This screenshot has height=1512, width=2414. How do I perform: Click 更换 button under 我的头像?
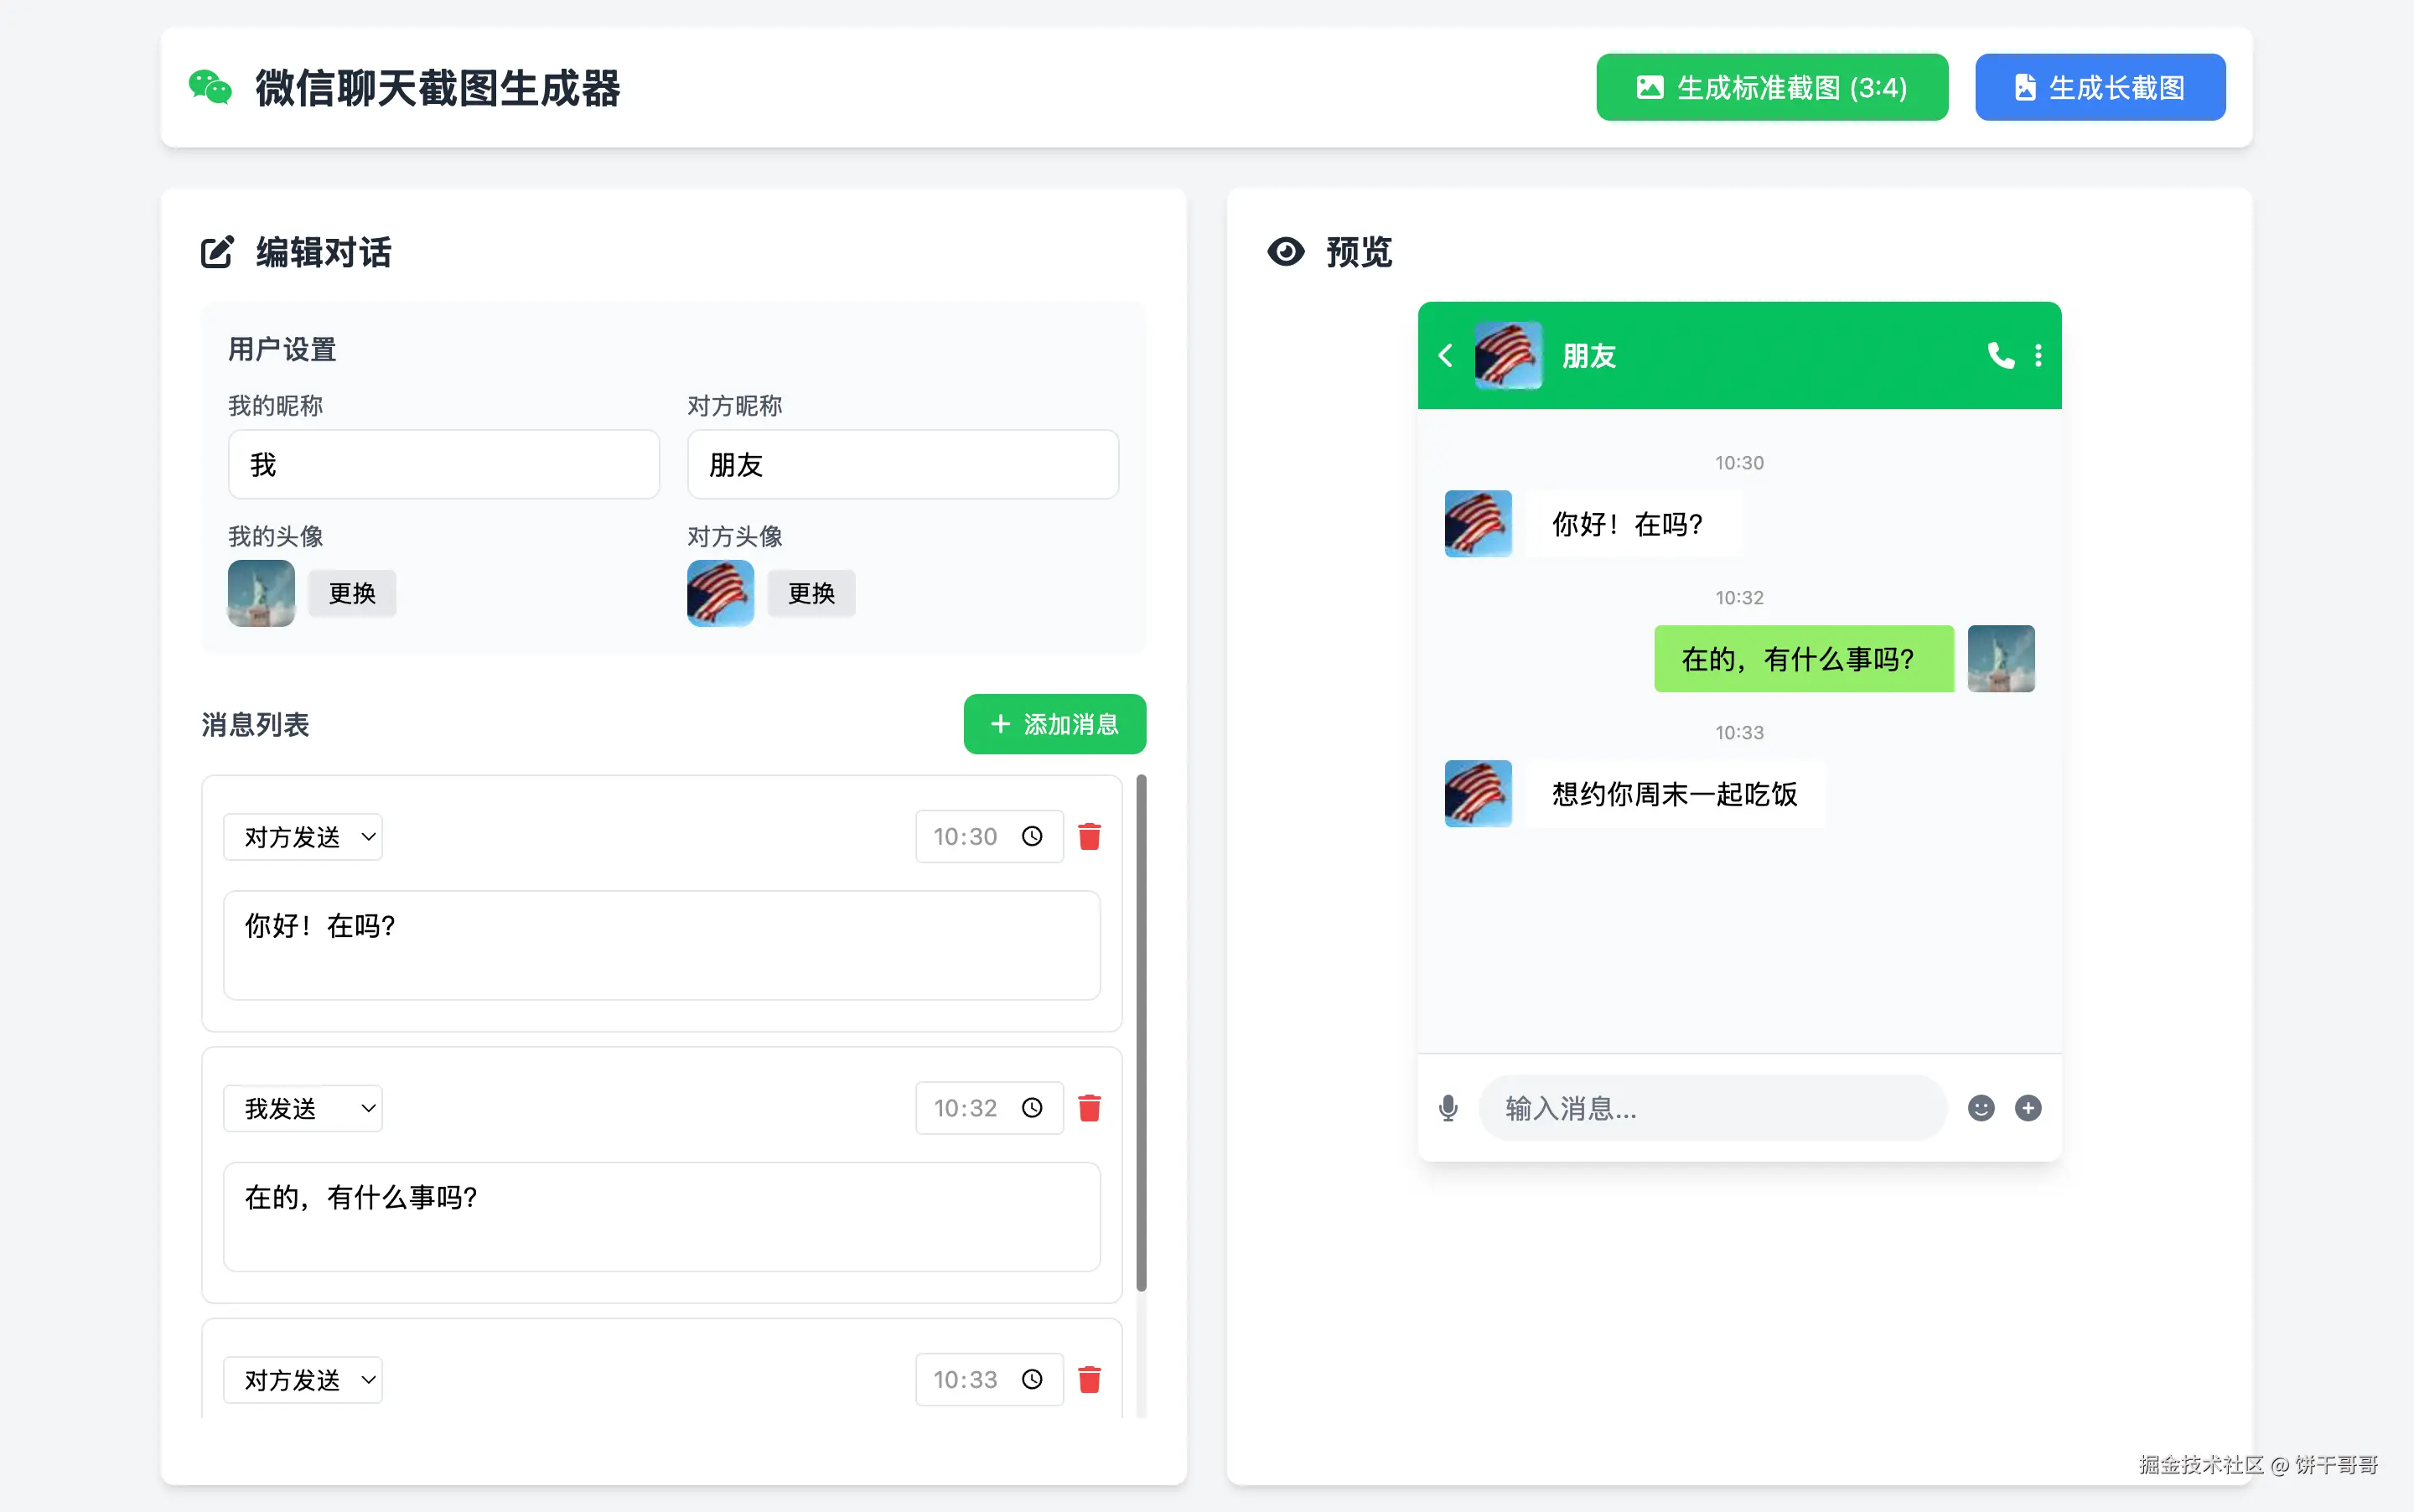coord(352,593)
